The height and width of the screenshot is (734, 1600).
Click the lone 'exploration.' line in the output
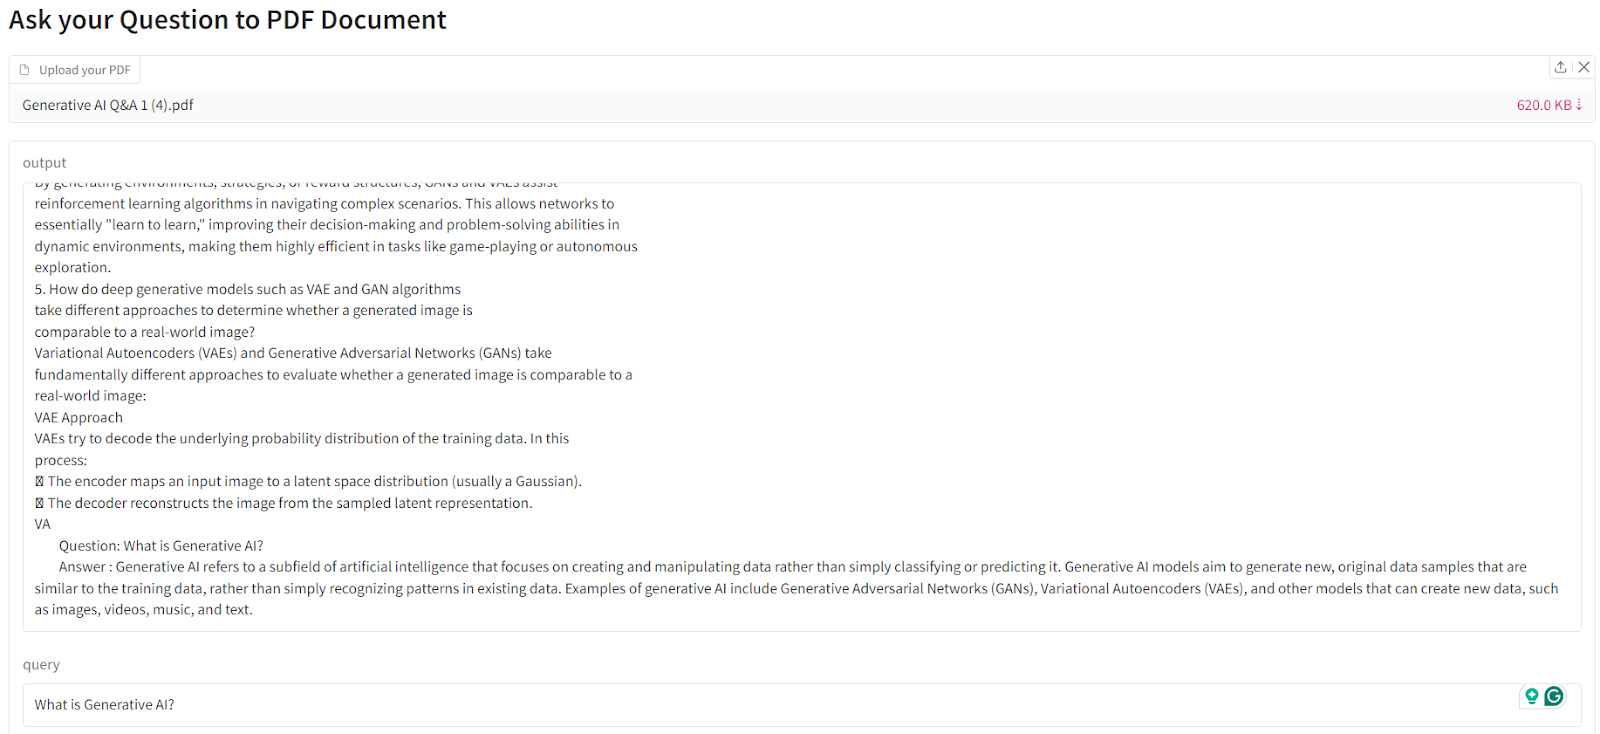[x=73, y=268]
